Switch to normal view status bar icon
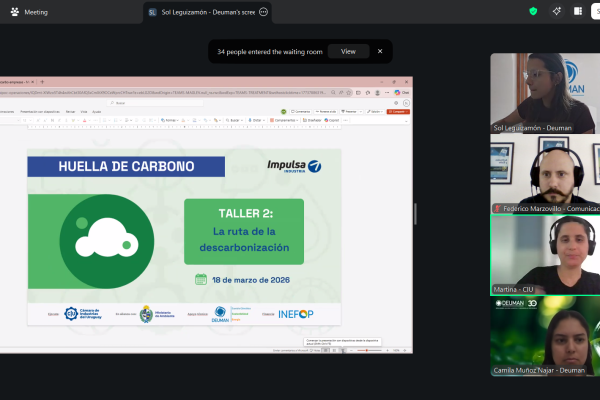600x400 pixels. tap(326, 350)
